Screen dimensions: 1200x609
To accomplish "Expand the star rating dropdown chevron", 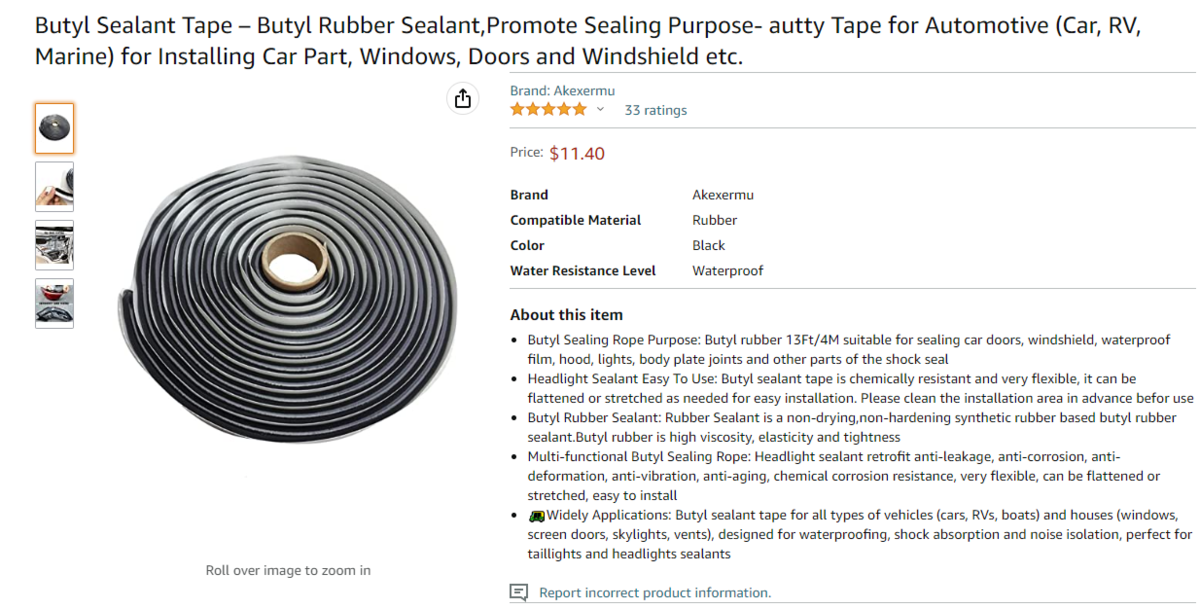I will (600, 109).
